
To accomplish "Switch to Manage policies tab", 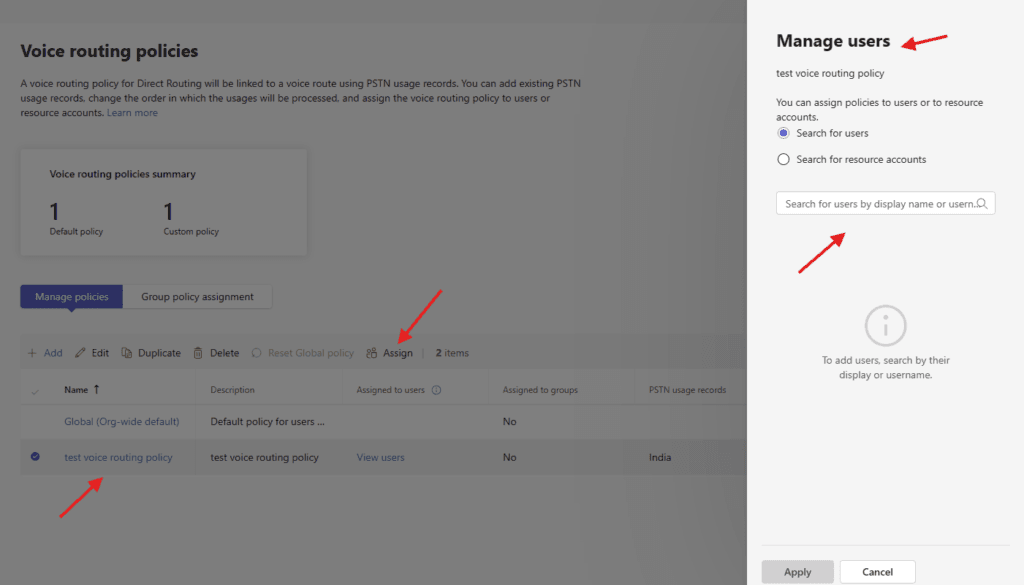I will point(72,297).
